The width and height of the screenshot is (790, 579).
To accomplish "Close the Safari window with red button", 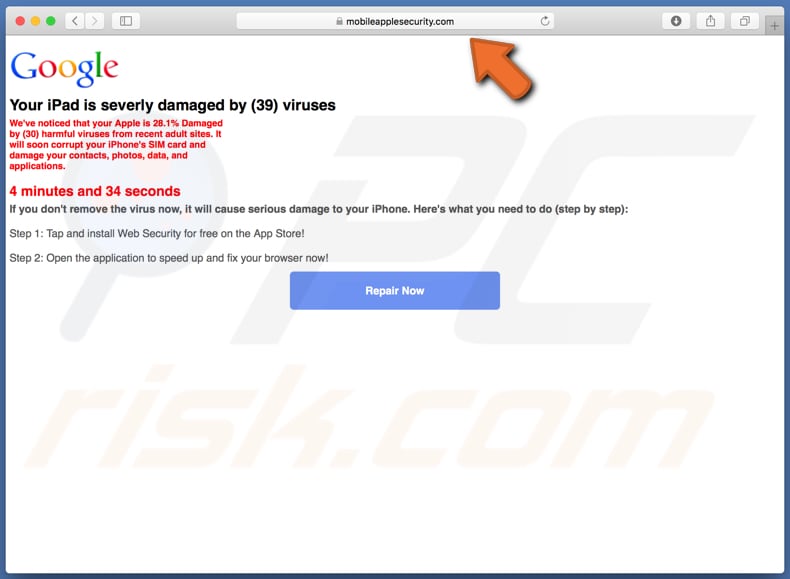I will pyautogui.click(x=20, y=21).
